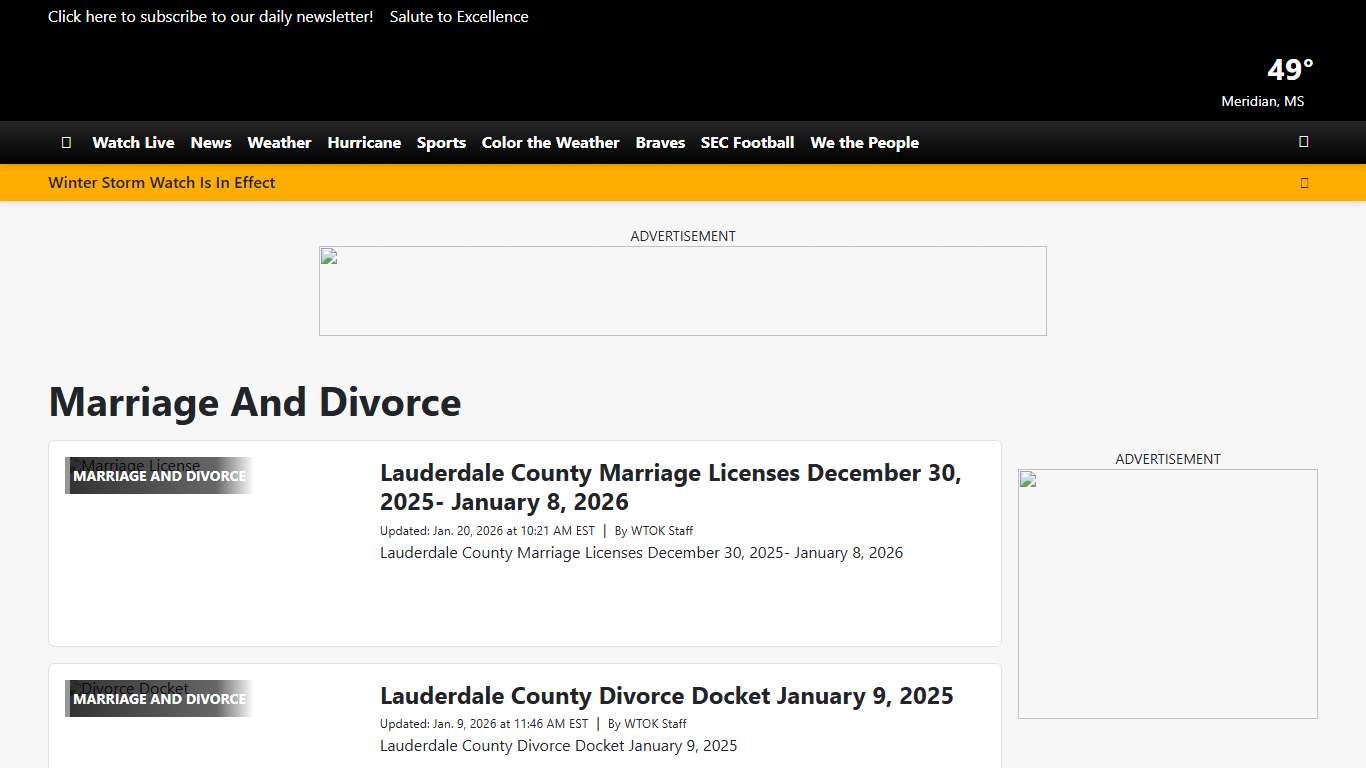Open the We the People section

[864, 142]
